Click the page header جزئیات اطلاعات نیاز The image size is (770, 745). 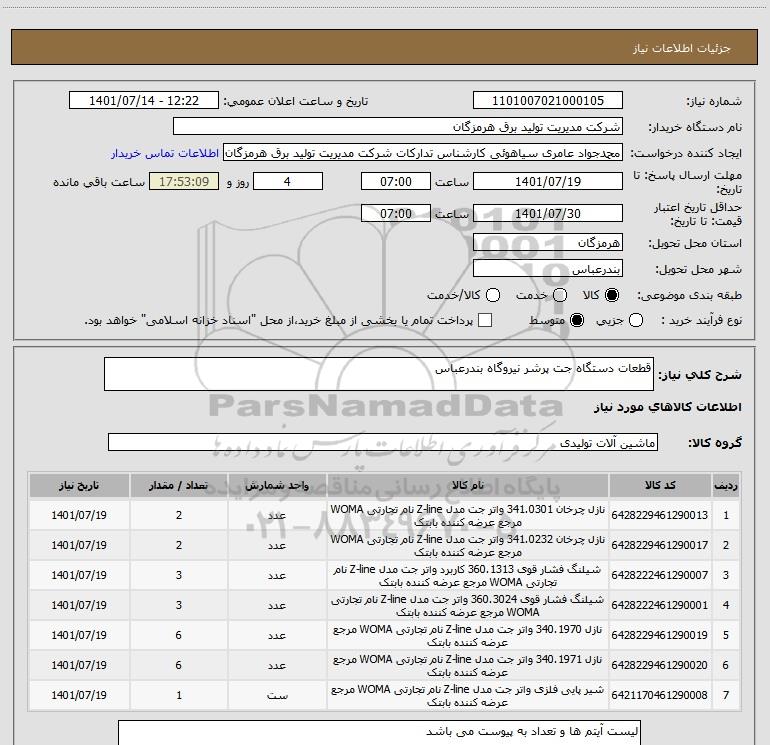pyautogui.click(x=682, y=48)
